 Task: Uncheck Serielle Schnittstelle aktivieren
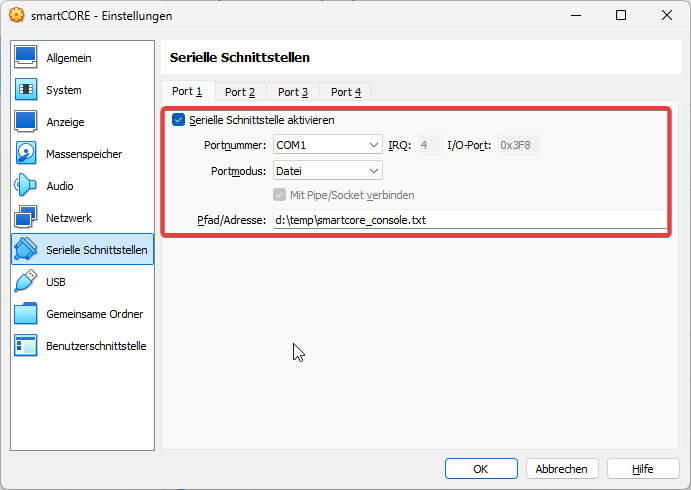[178, 120]
